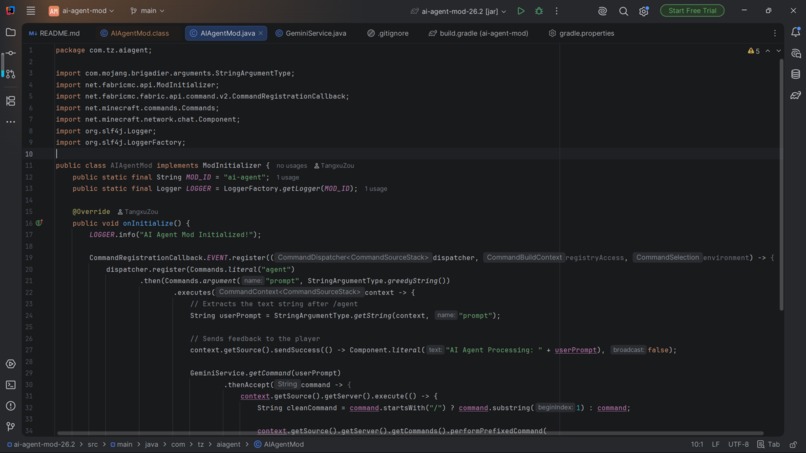Viewport: 806px width, 453px height.
Task: Click the horizontal editor scrollbar
Action: click(410, 433)
